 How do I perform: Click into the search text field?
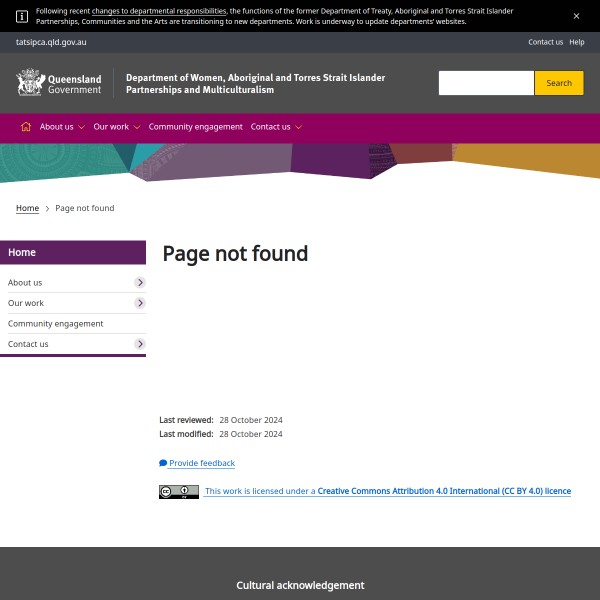pyautogui.click(x=486, y=83)
